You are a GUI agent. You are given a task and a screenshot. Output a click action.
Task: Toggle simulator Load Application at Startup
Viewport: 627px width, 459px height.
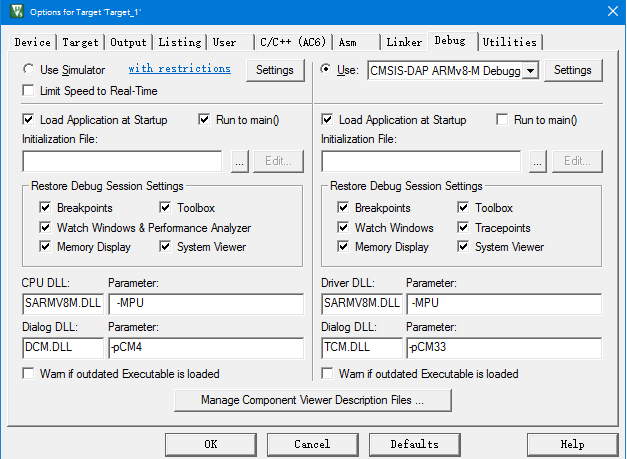(28, 120)
